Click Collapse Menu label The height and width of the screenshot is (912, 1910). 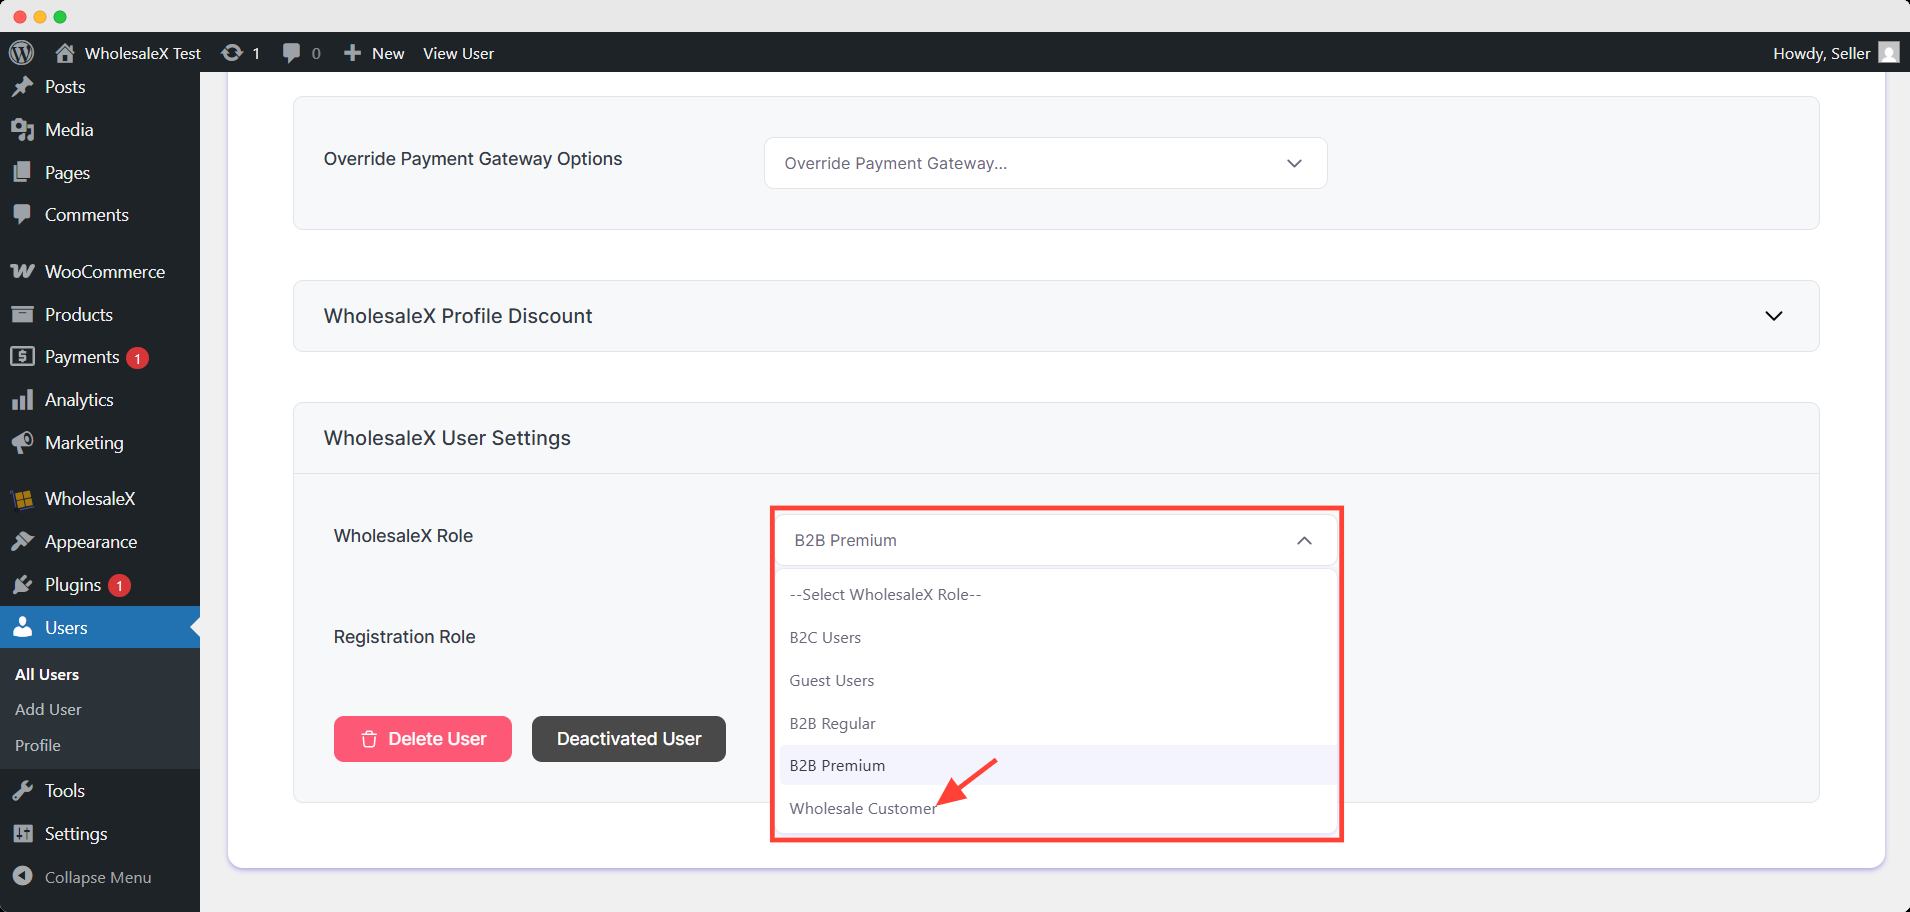[x=98, y=877]
